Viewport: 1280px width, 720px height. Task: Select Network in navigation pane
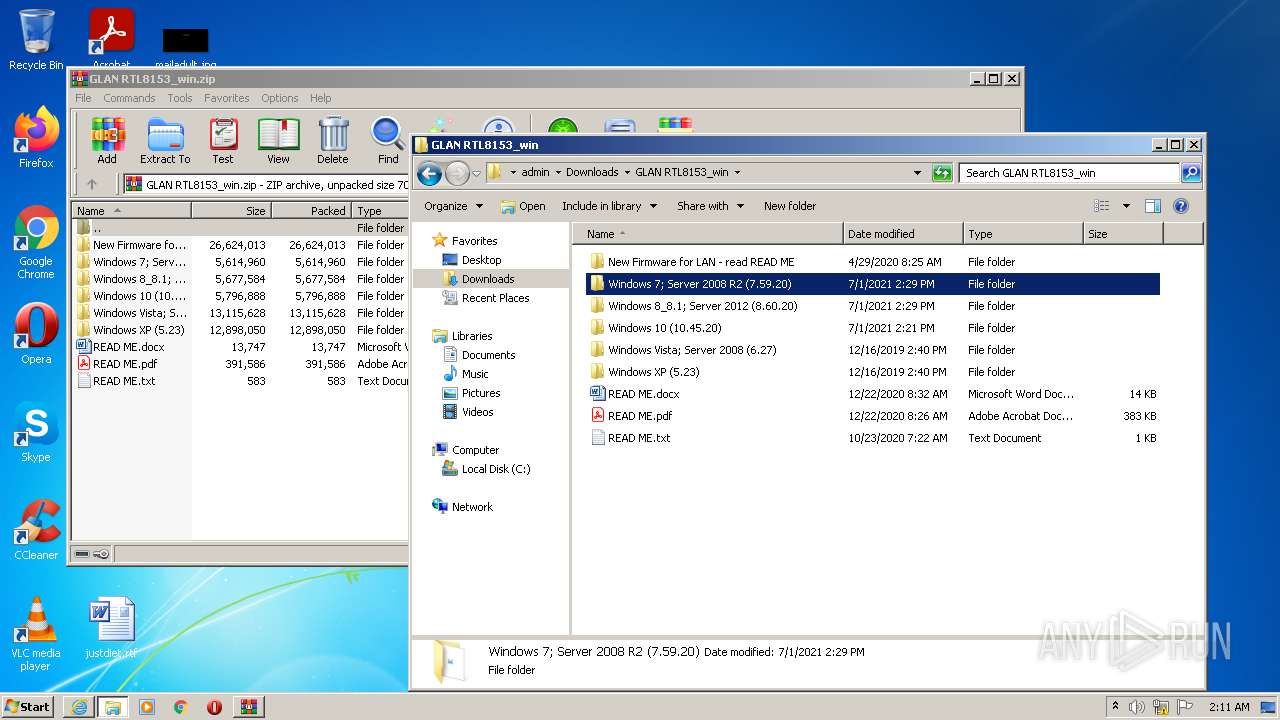click(472, 507)
